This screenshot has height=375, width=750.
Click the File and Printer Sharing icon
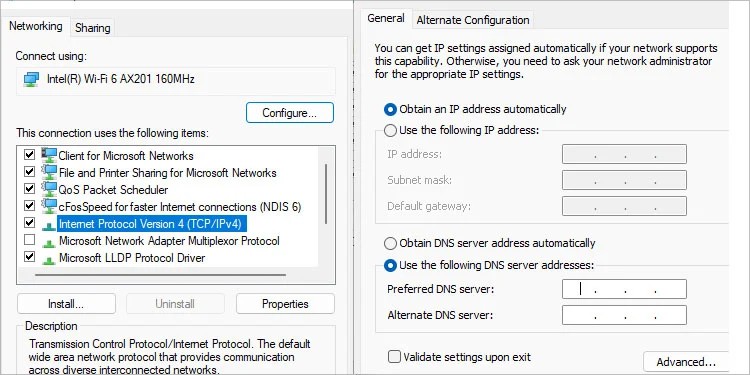49,173
